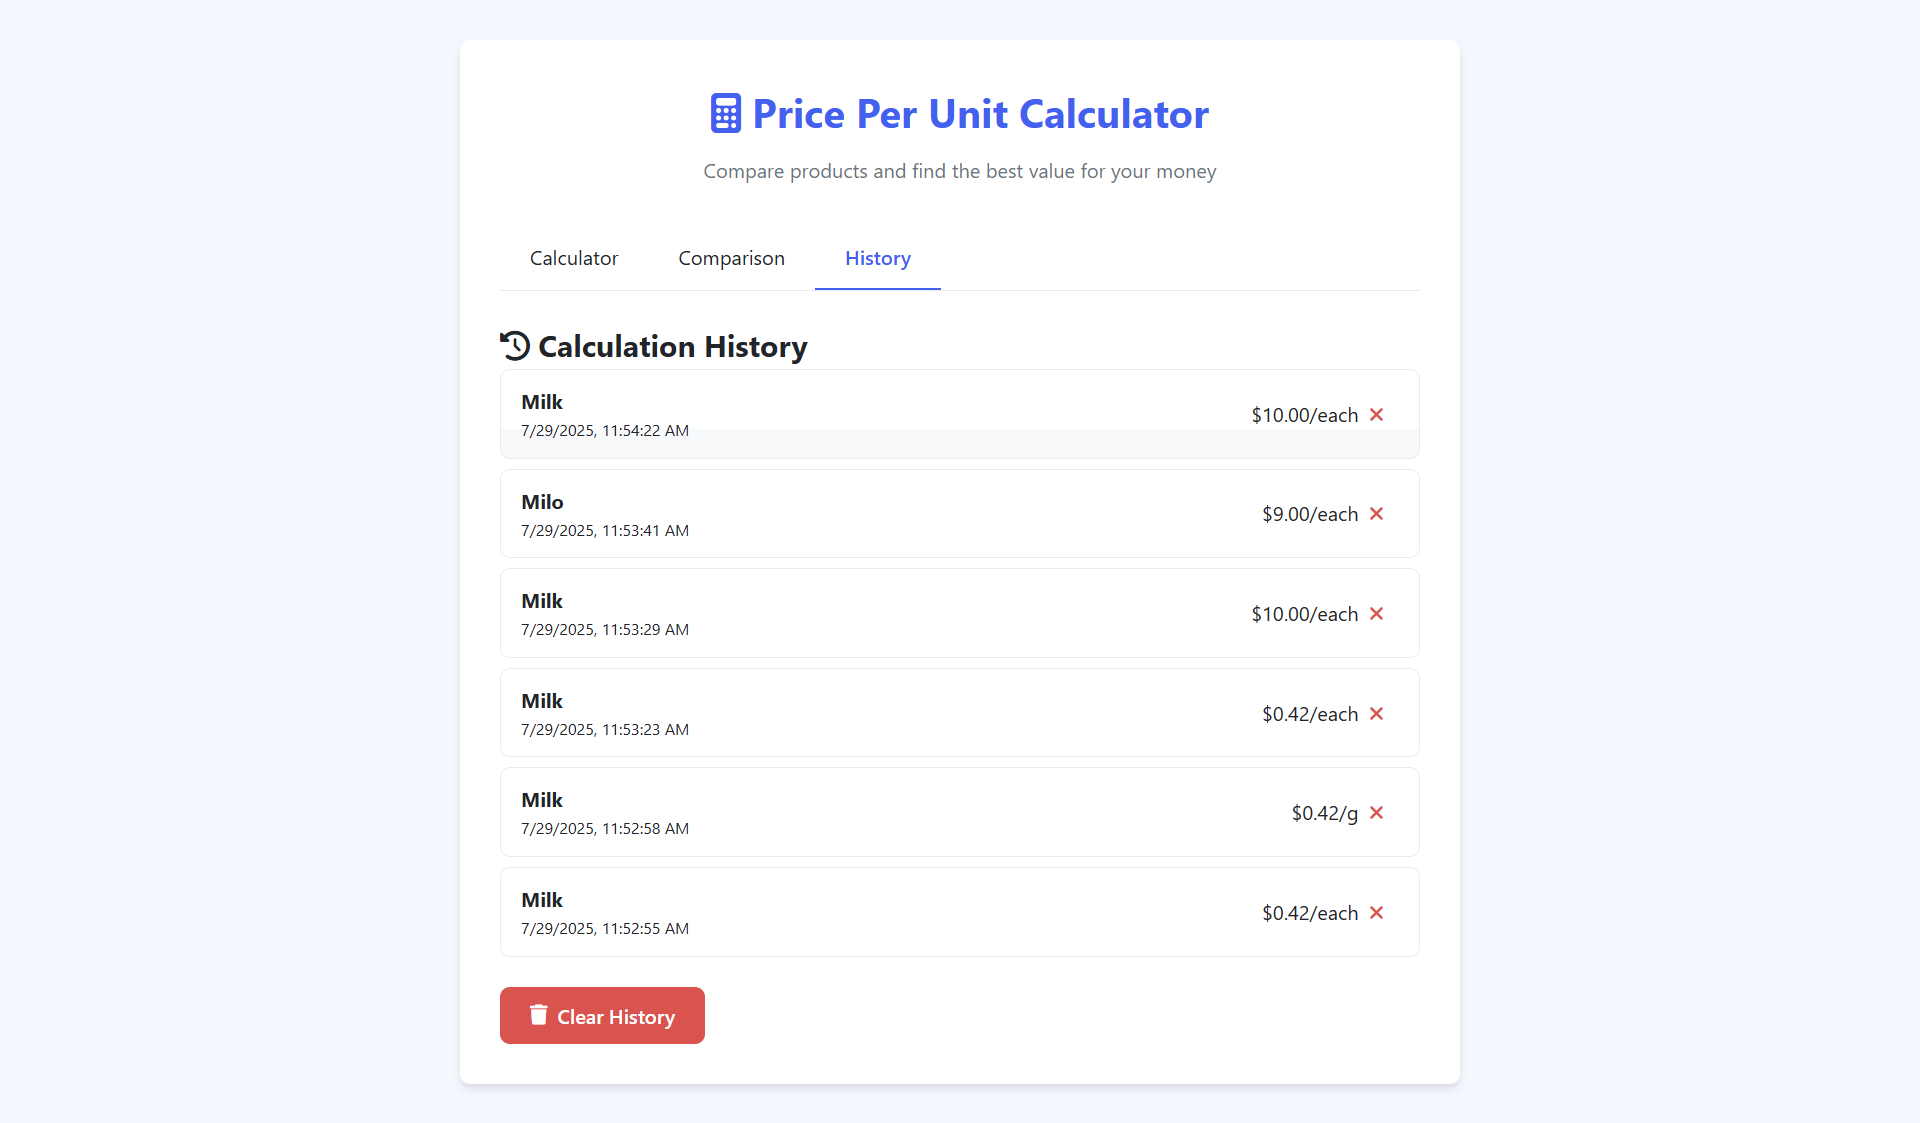Delete the Milk entry from 11:53:29 AM
The image size is (1920, 1123).
coord(1377,613)
